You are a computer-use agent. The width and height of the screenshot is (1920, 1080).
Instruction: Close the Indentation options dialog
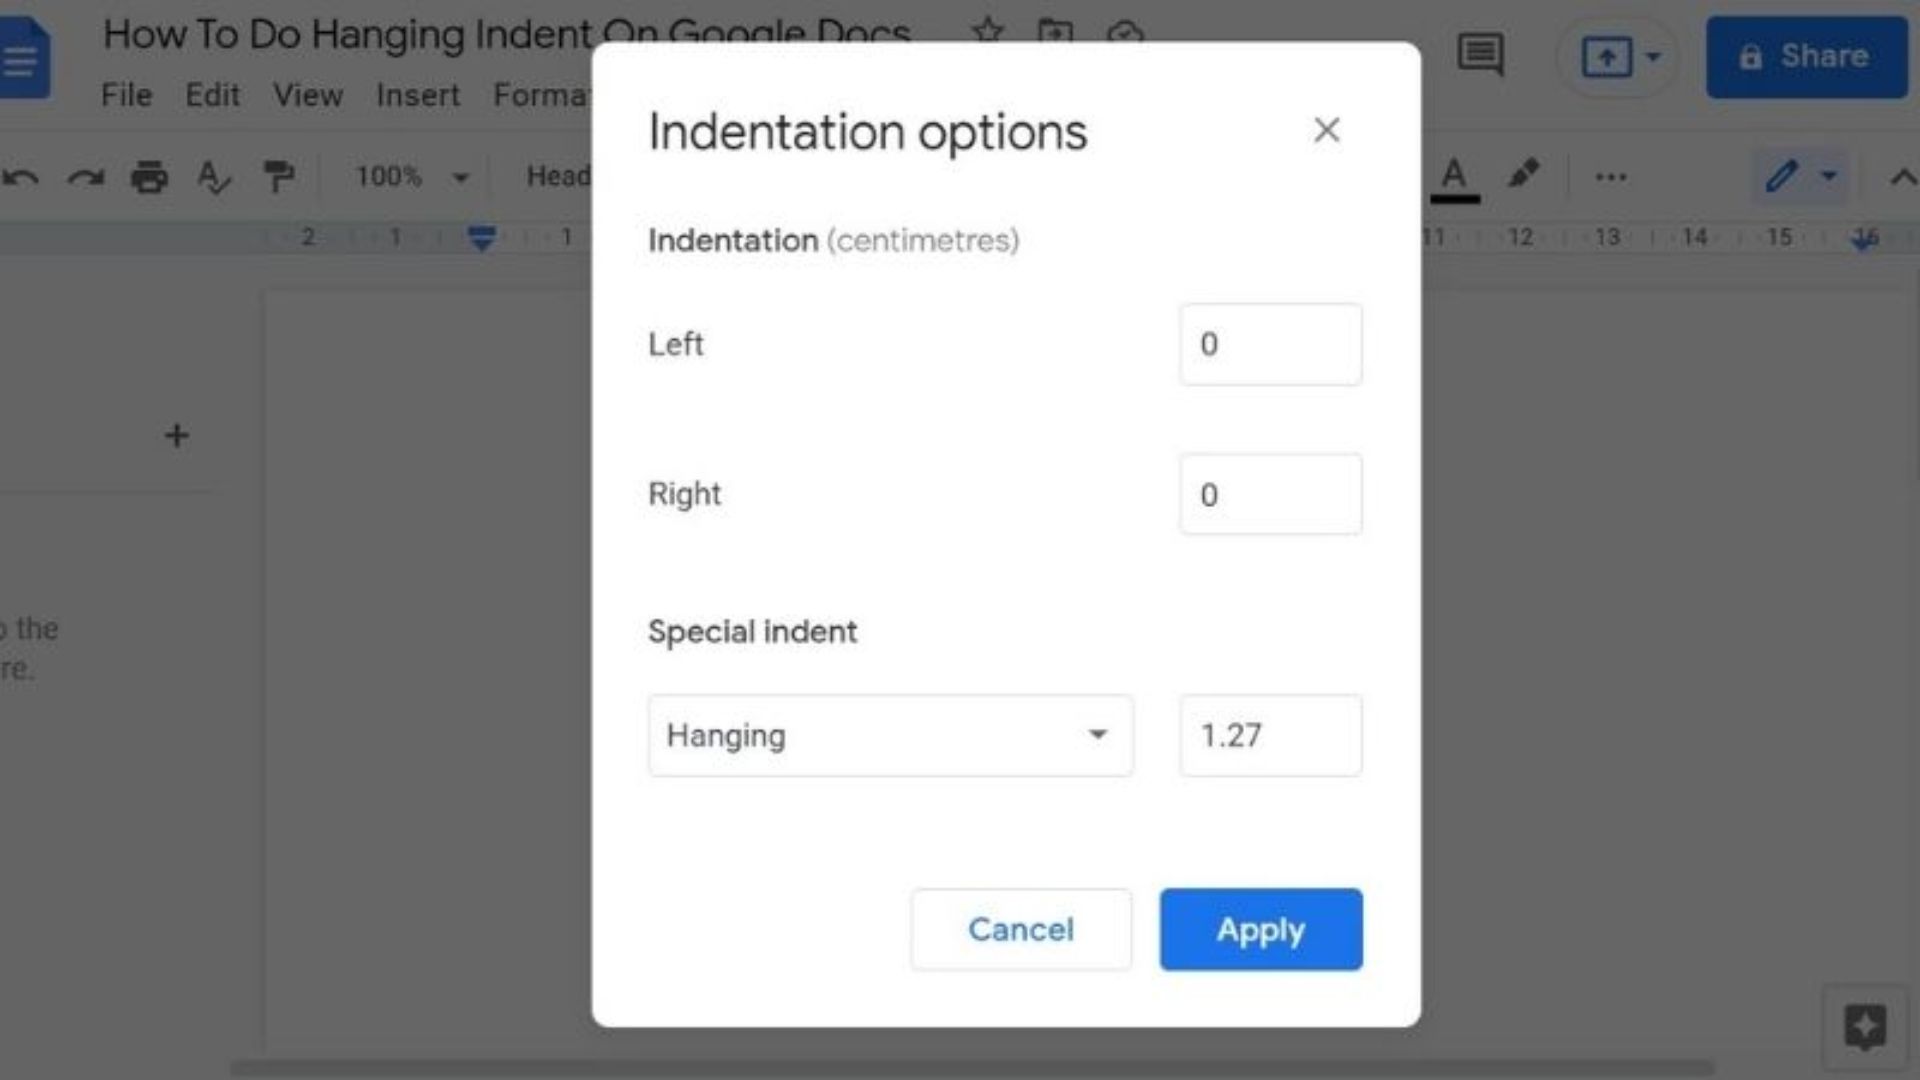pyautogui.click(x=1327, y=130)
